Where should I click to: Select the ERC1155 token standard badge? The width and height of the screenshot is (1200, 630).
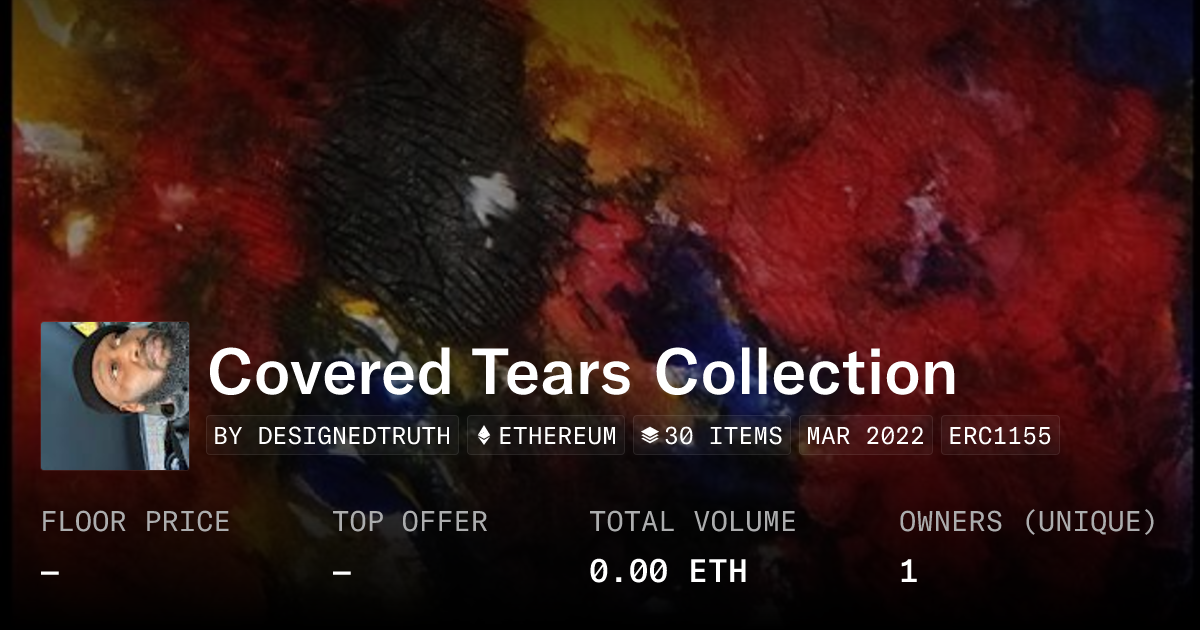pos(1000,436)
